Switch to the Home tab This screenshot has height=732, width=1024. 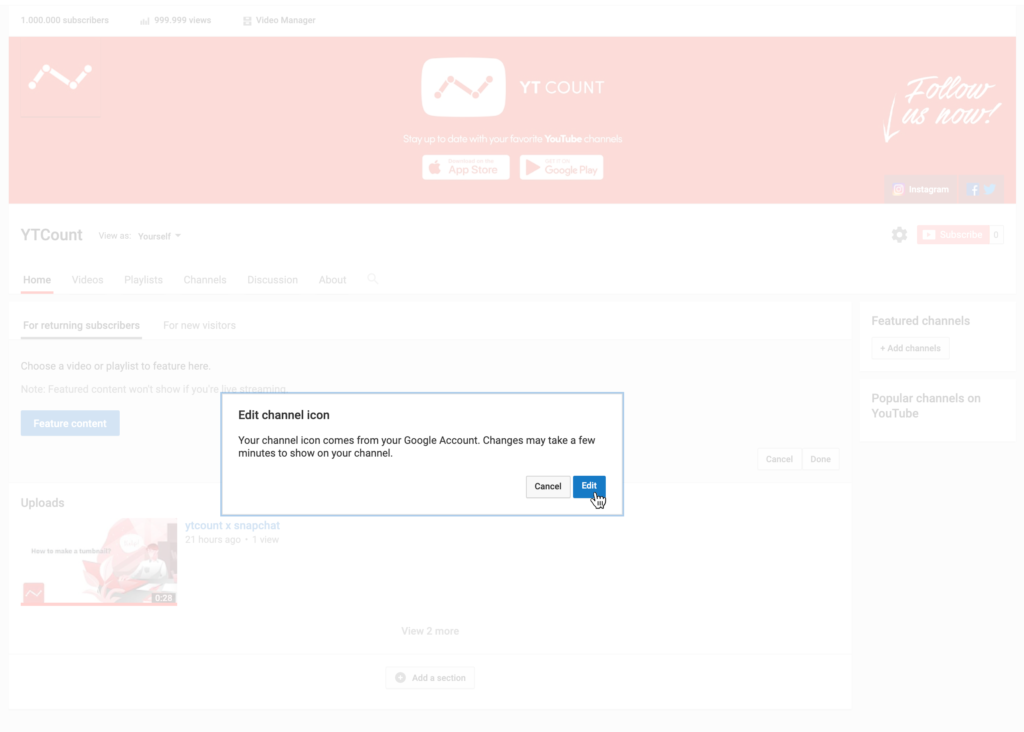37,280
